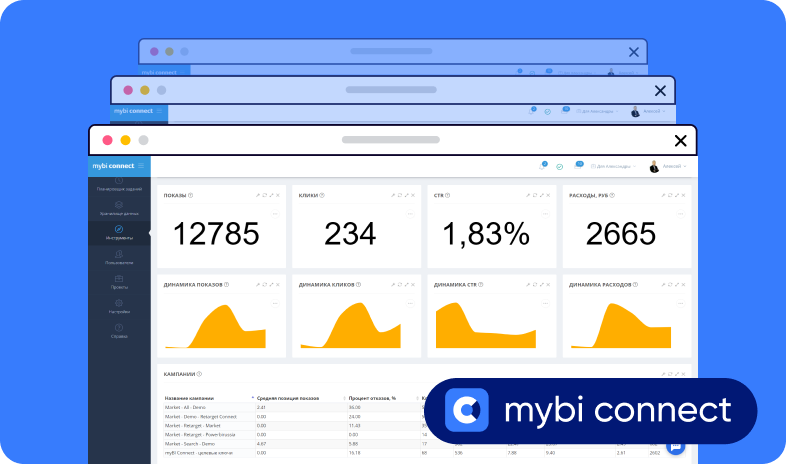Refresh the Показы widget
Screen dimensions: 786x464
tap(265, 195)
